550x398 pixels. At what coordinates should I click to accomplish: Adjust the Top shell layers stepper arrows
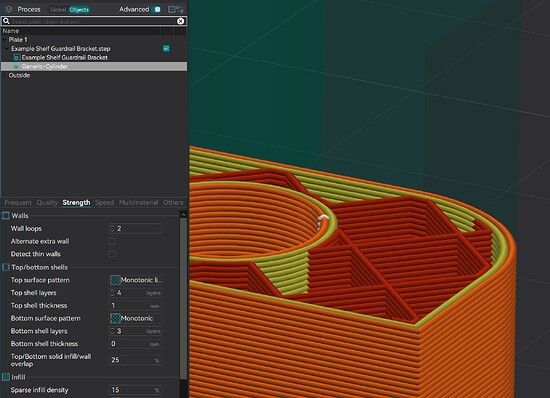pyautogui.click(x=112, y=293)
